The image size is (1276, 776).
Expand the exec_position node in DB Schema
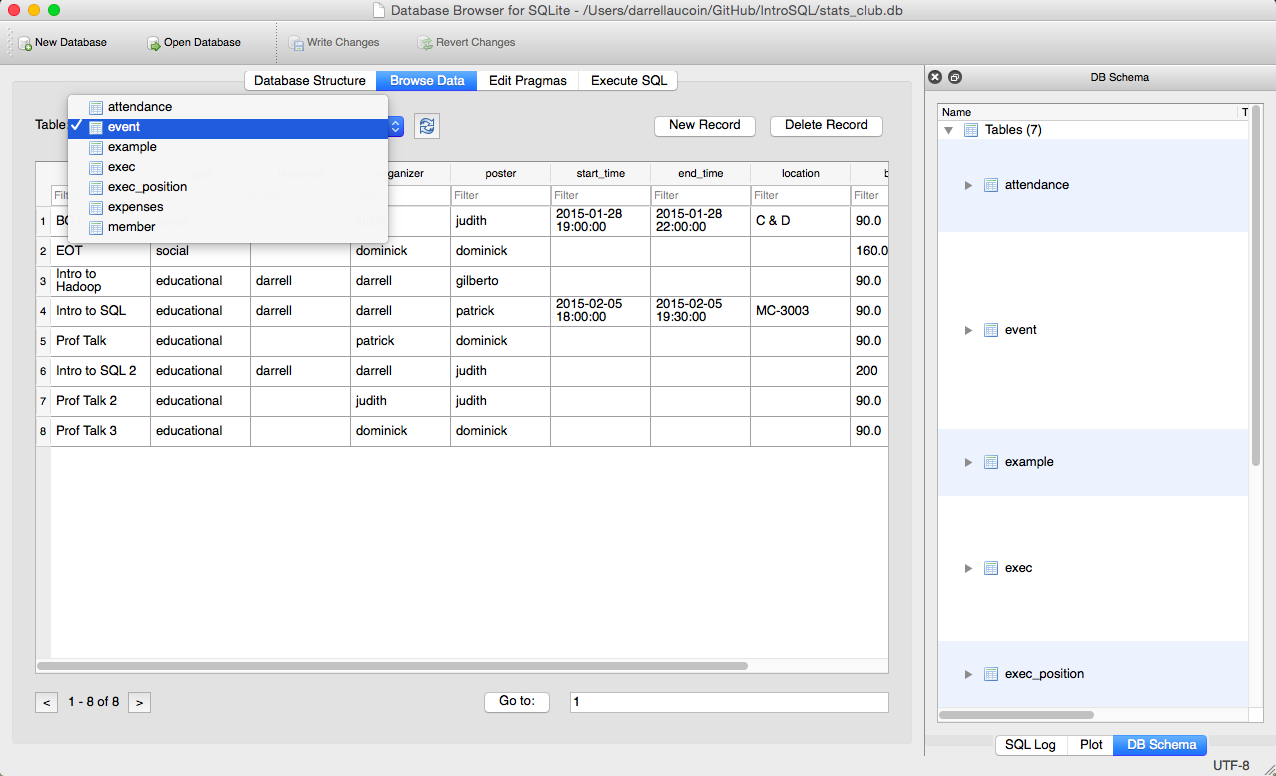tap(967, 673)
